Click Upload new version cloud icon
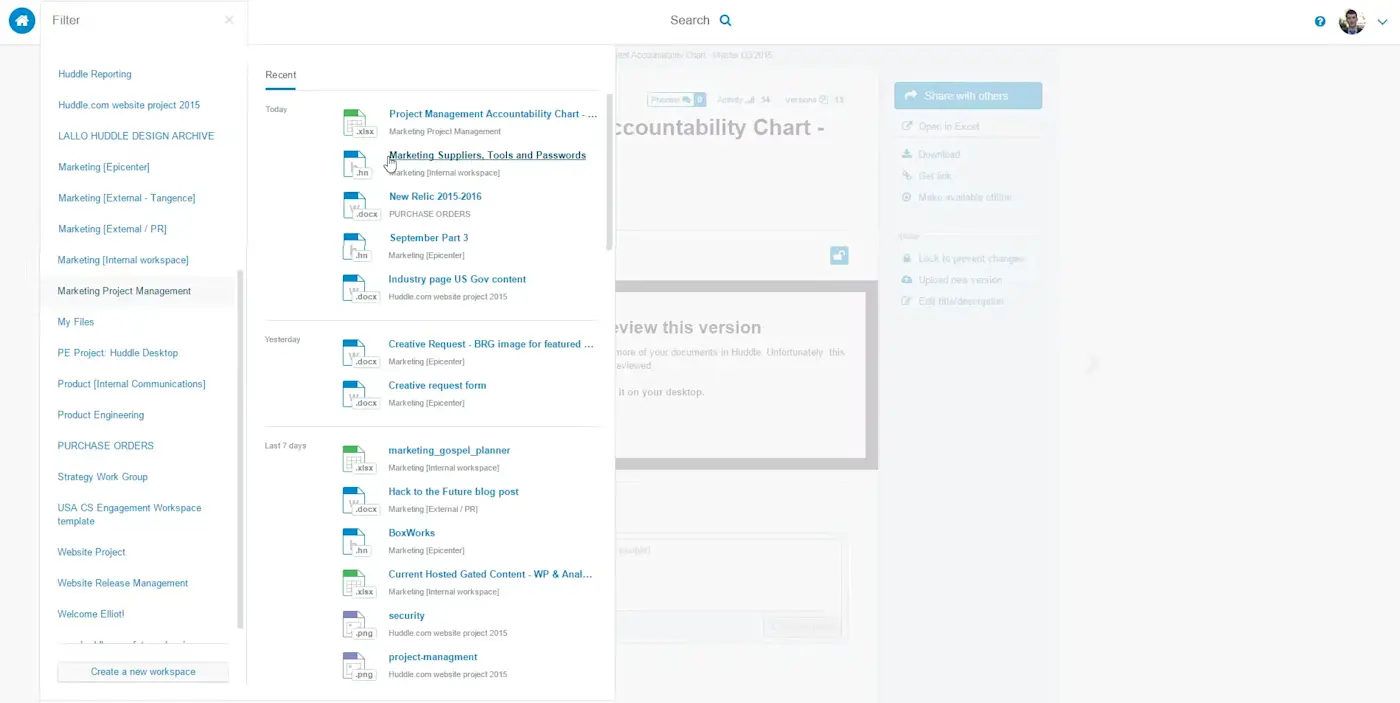 click(907, 280)
